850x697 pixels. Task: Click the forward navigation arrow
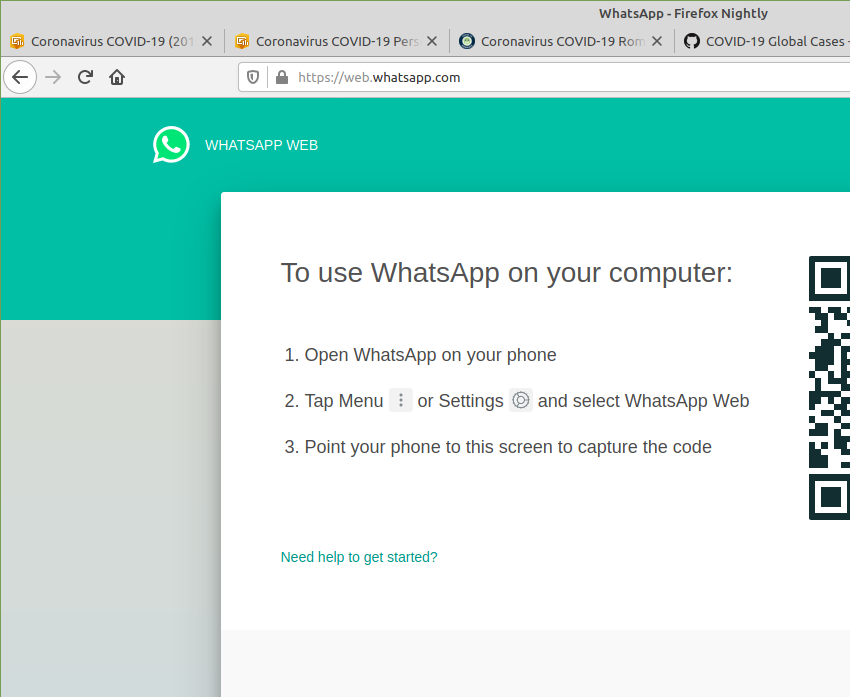coord(52,77)
